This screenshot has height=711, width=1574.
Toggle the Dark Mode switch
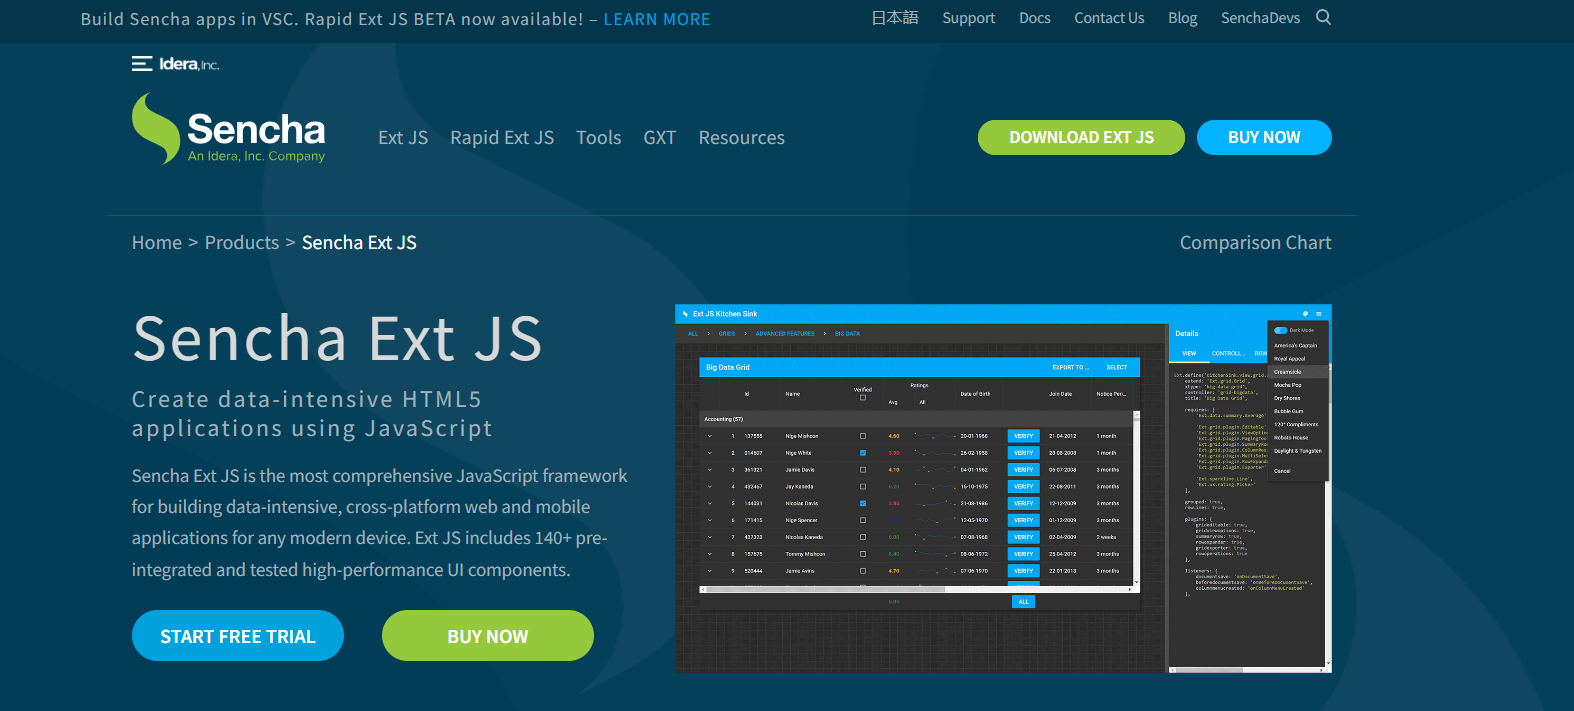(x=1280, y=330)
